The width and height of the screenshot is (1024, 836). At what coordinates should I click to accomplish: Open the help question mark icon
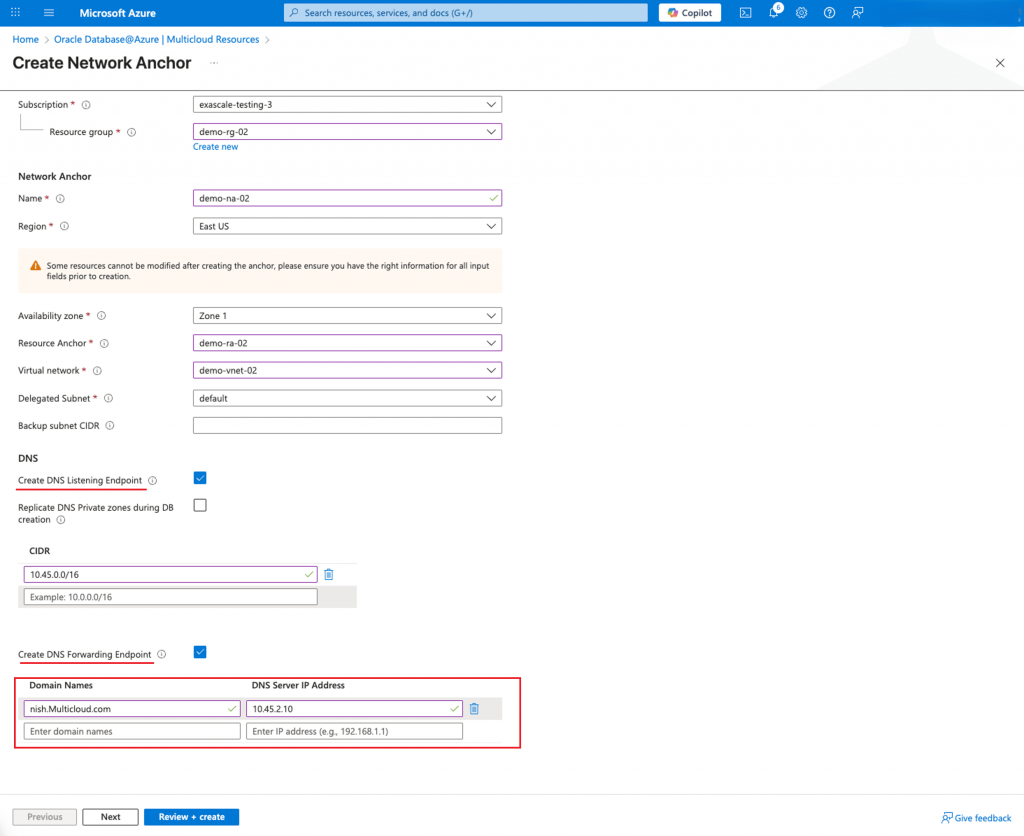829,13
